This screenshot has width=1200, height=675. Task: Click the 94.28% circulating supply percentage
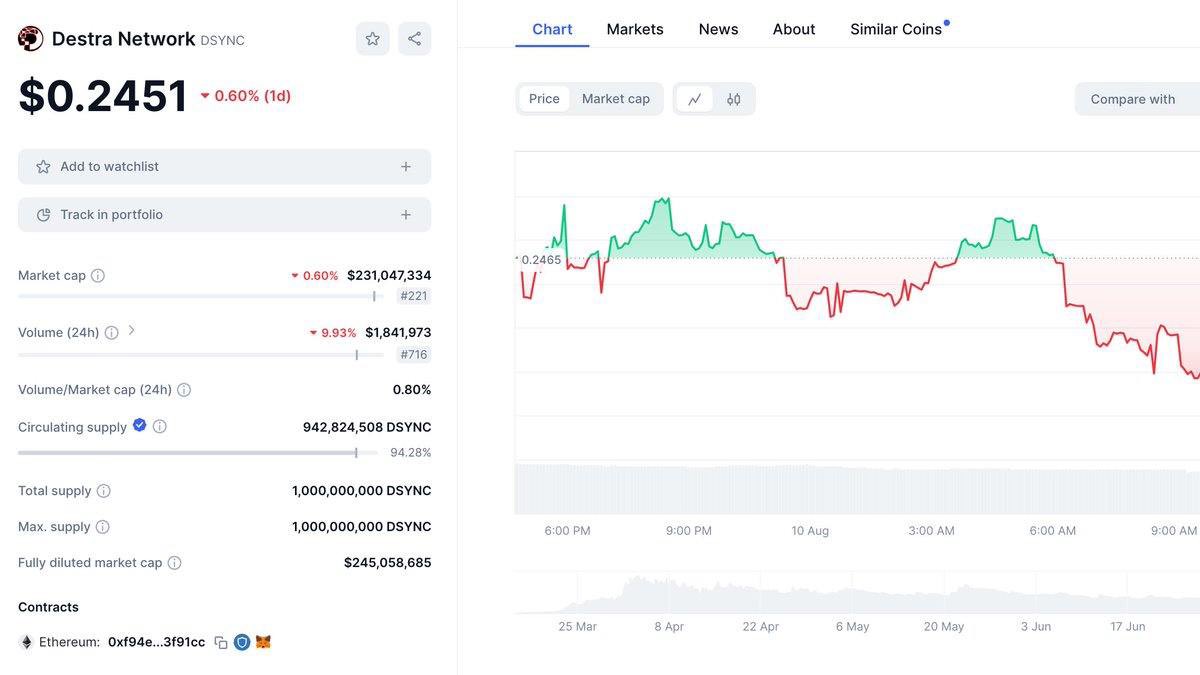411,453
